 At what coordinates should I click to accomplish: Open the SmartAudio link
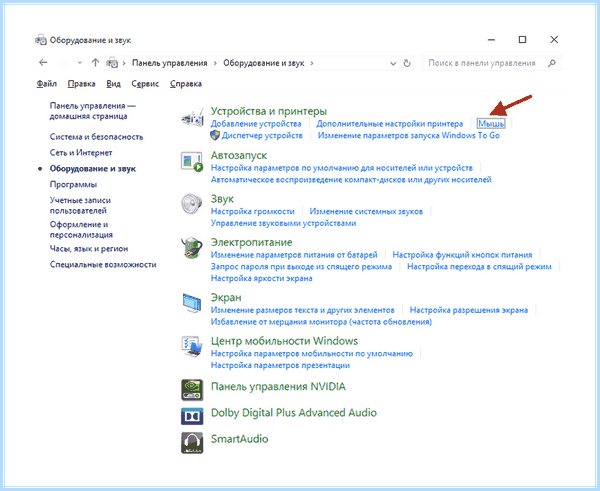(240, 439)
